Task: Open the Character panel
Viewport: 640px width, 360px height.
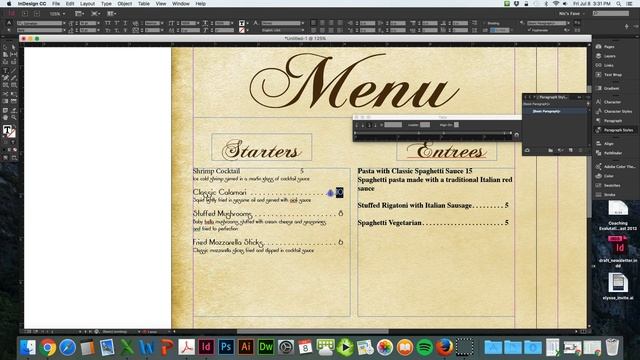Action: pos(608,102)
